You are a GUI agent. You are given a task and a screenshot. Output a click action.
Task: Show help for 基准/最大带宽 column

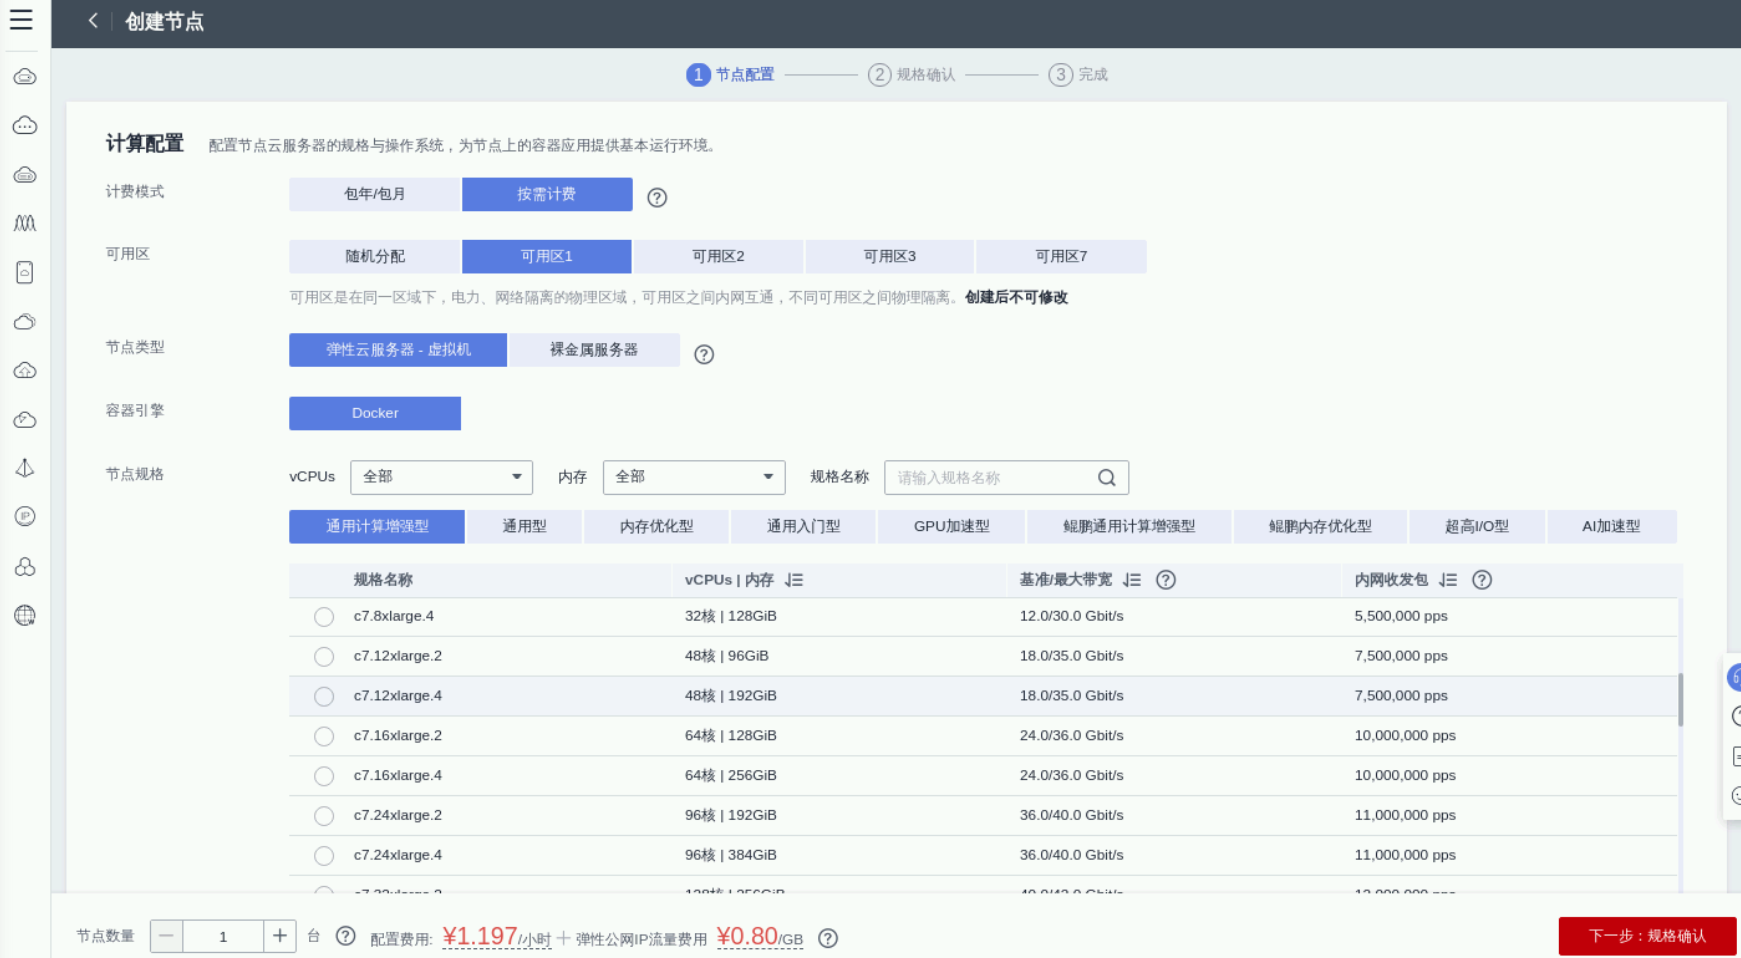click(1166, 580)
